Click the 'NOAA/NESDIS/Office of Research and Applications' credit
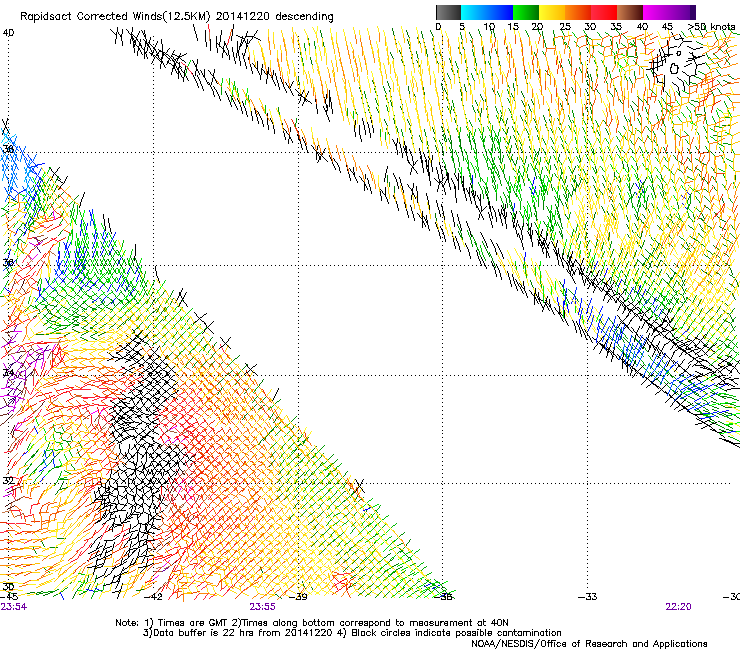The width and height of the screenshot is (740, 650). coord(589,643)
